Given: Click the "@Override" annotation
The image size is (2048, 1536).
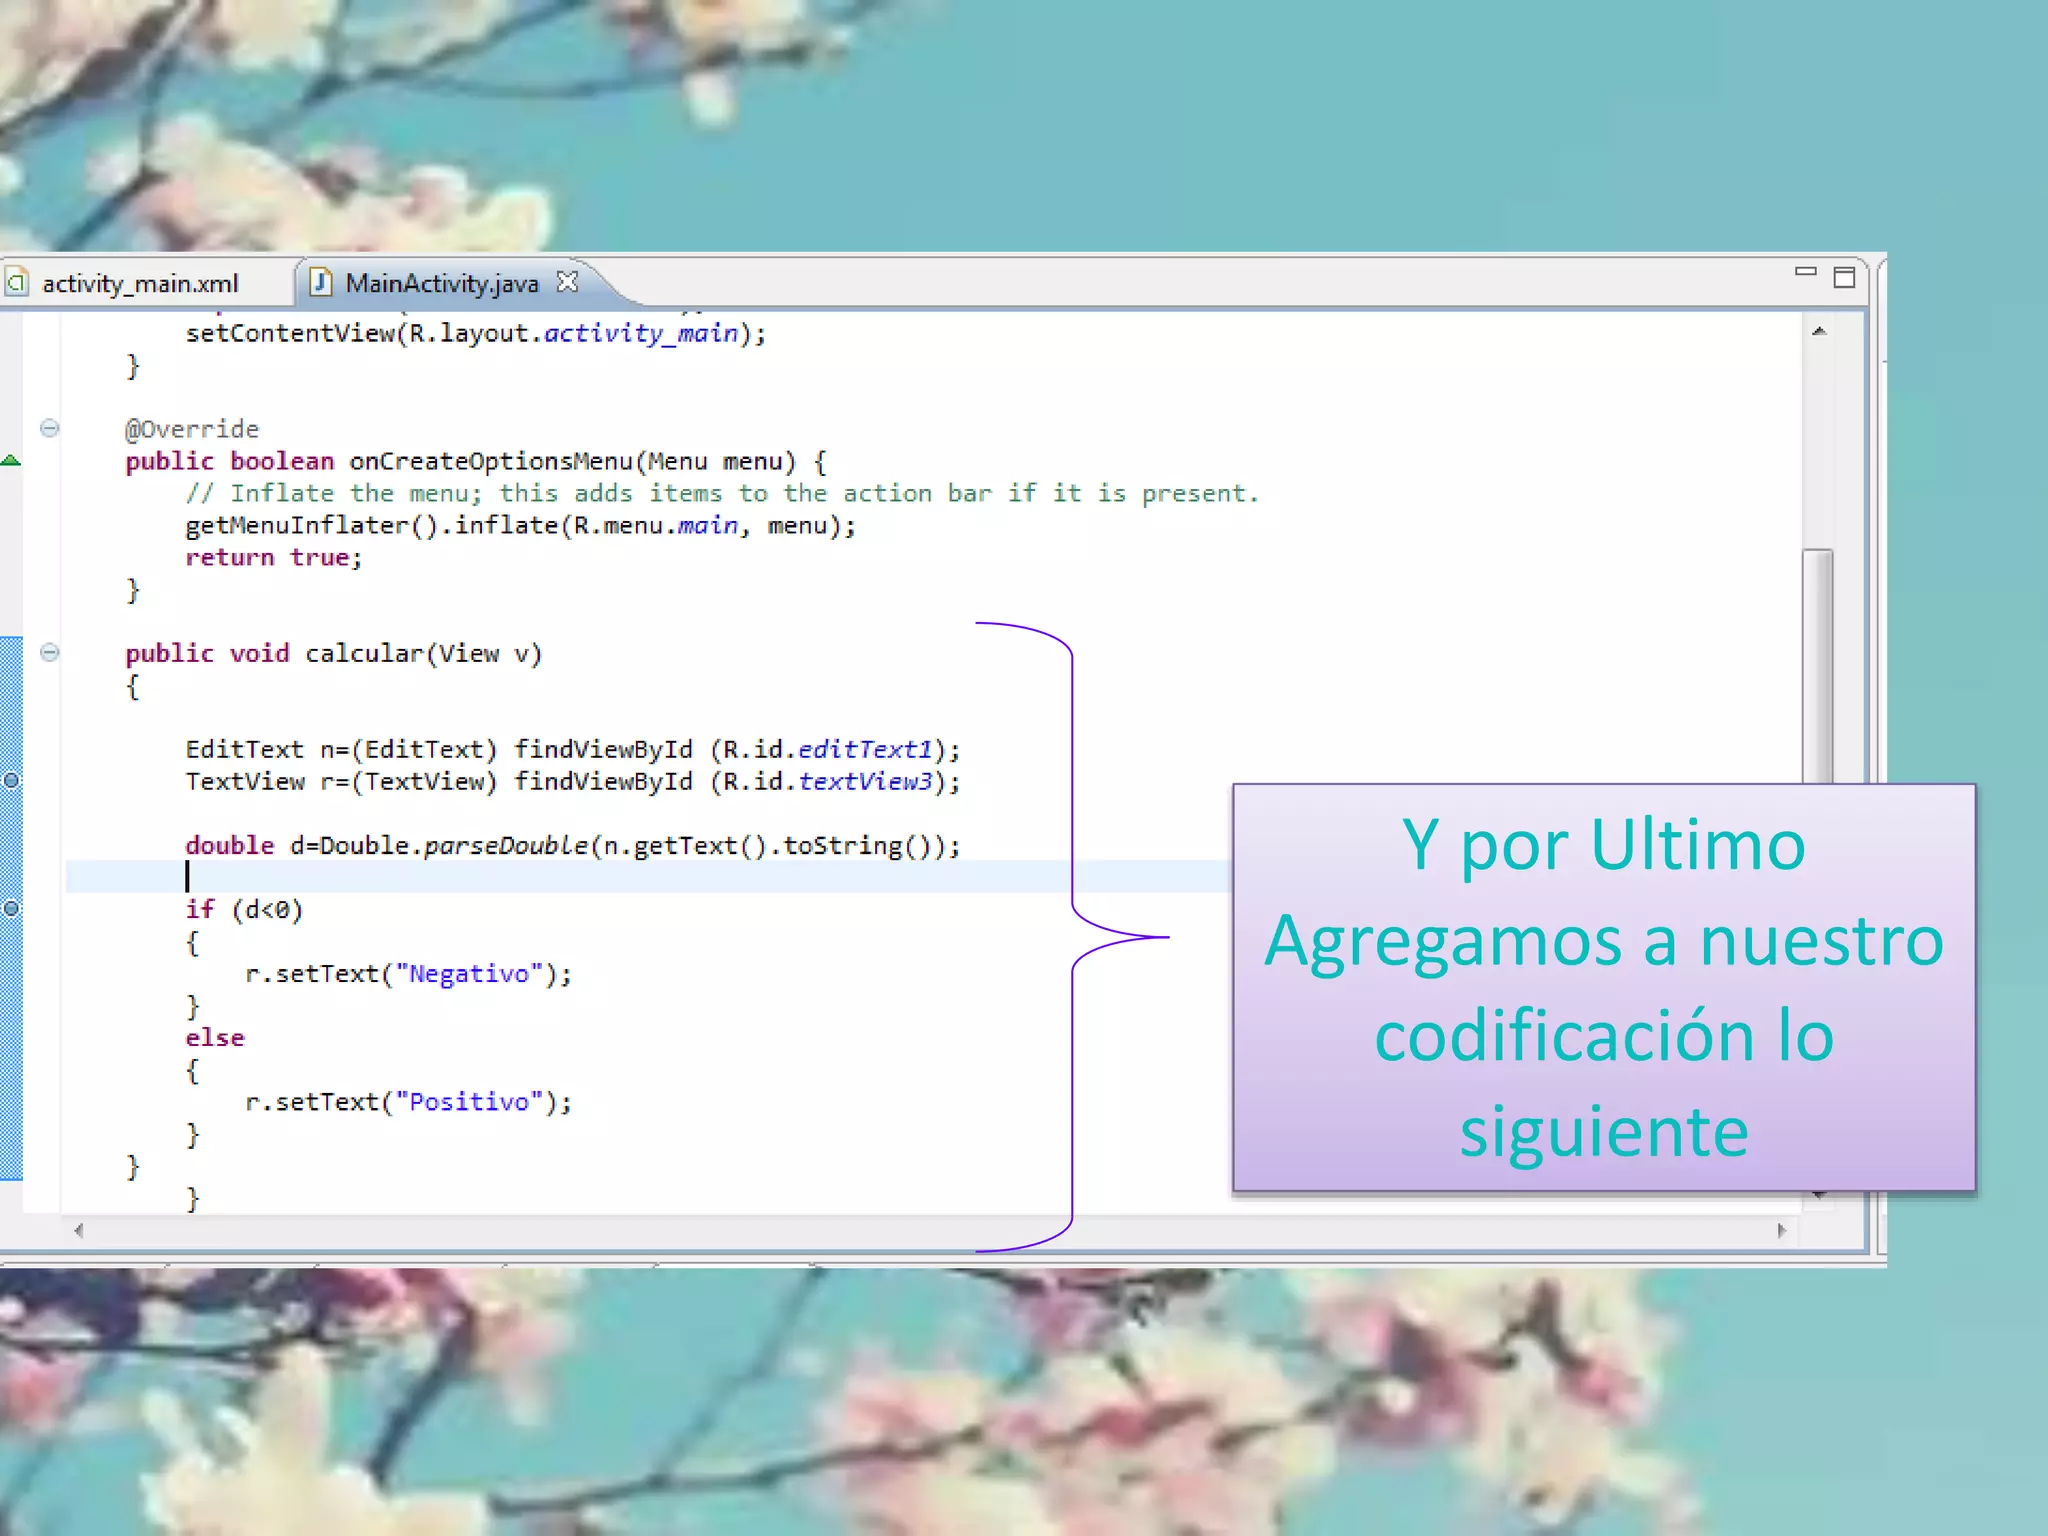Looking at the screenshot, I should pos(192,429).
